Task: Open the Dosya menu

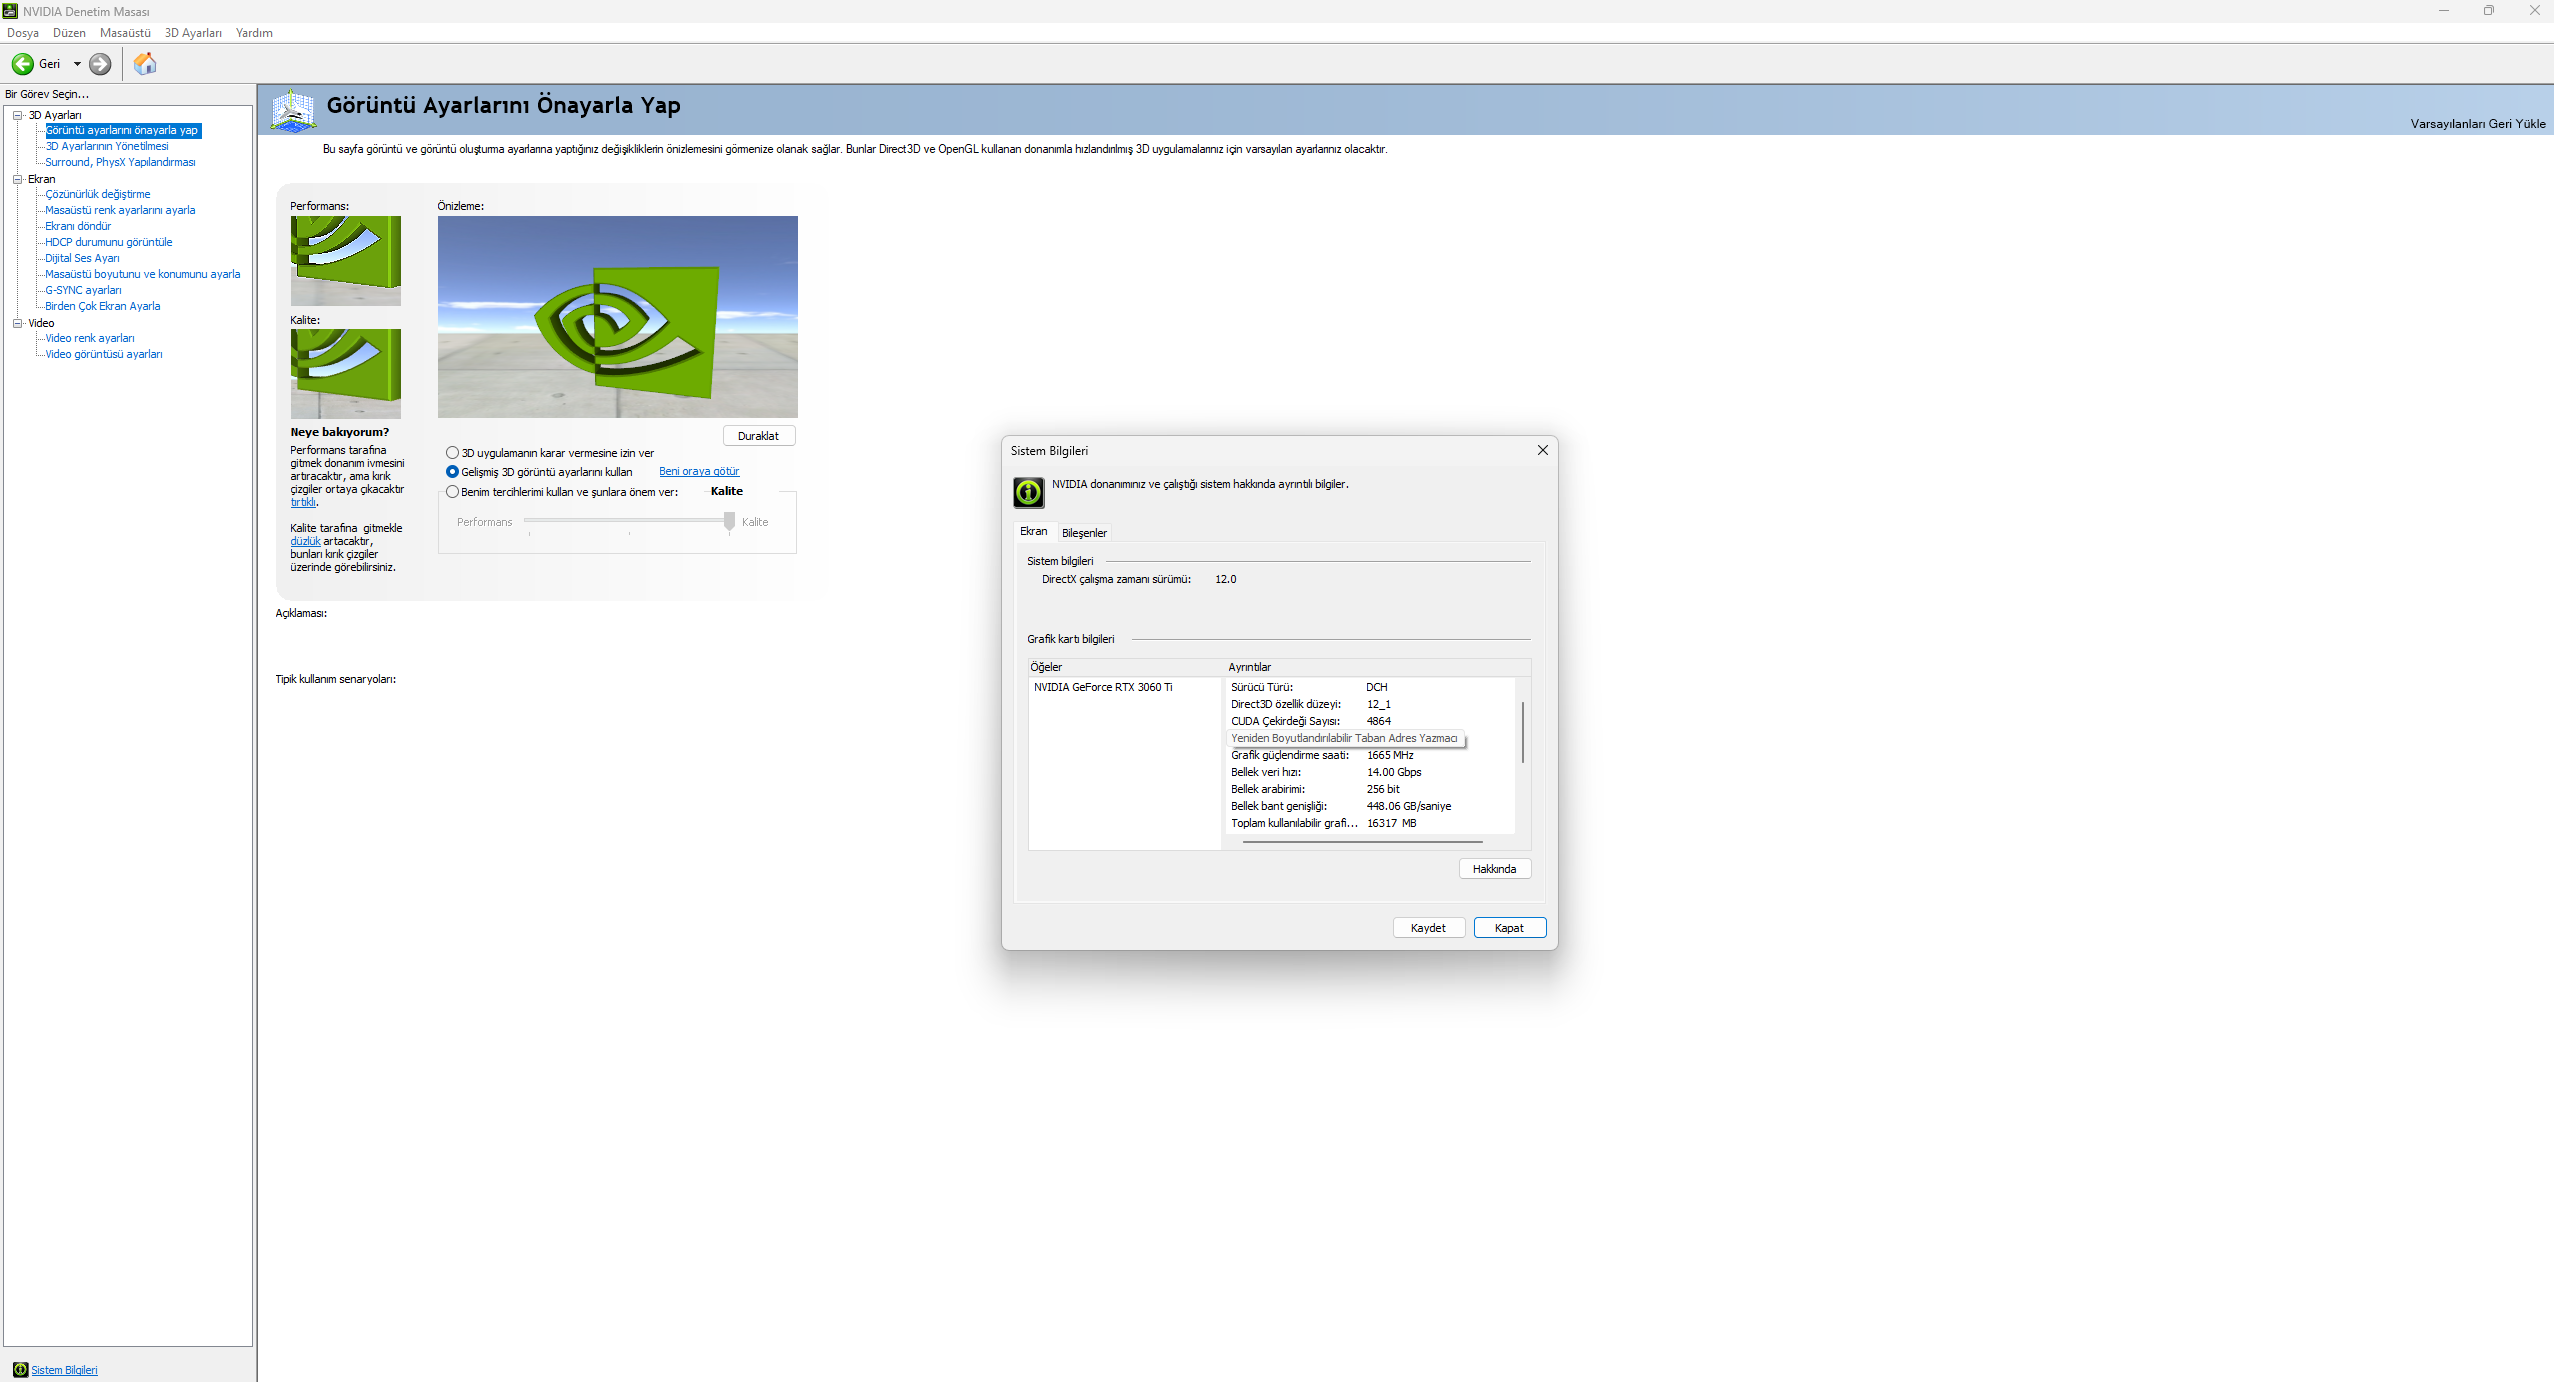Action: 23,33
